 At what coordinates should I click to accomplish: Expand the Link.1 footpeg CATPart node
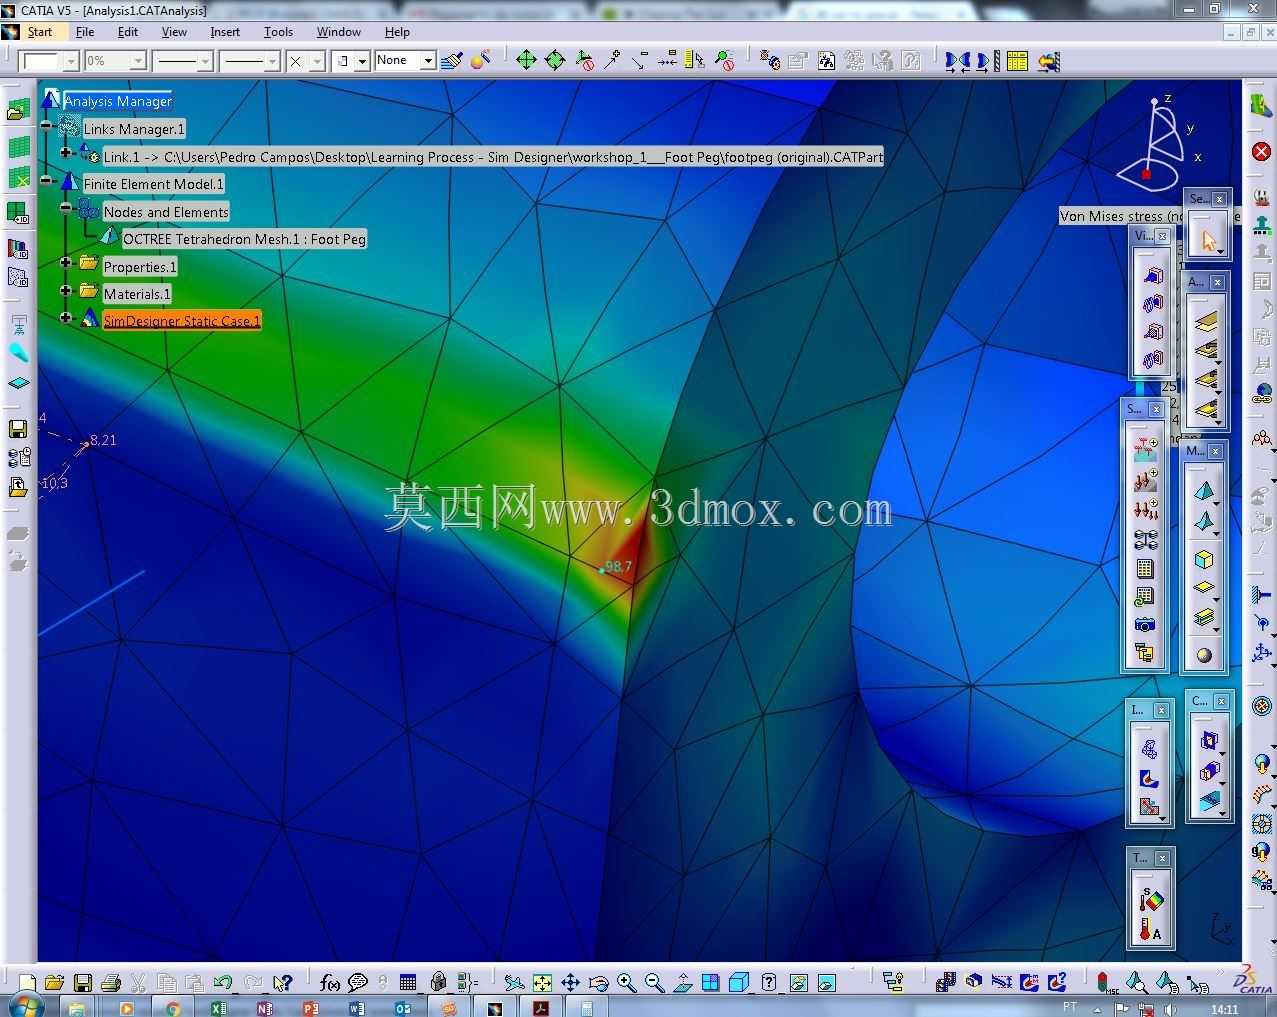(66, 153)
